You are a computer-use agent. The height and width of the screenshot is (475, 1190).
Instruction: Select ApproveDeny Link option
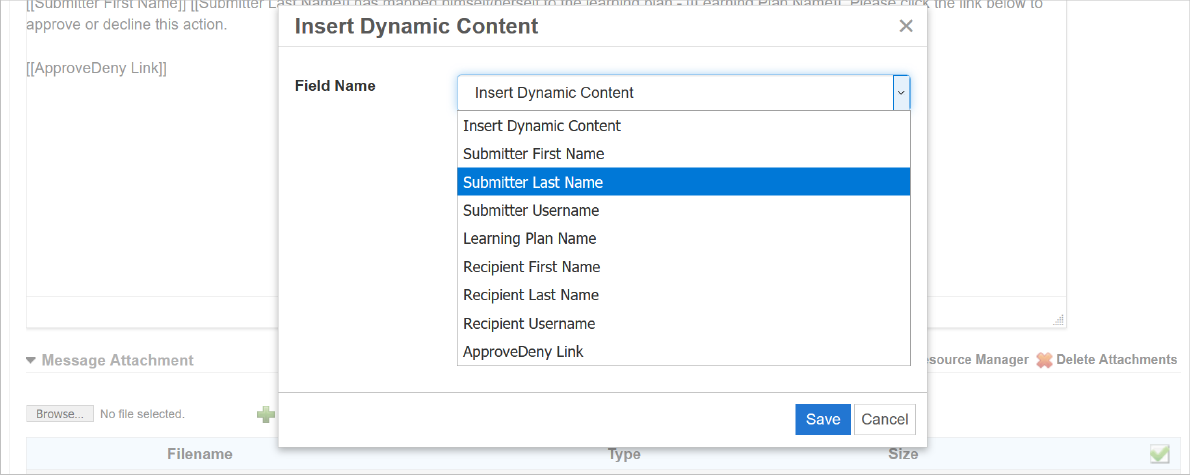pyautogui.click(x=523, y=351)
